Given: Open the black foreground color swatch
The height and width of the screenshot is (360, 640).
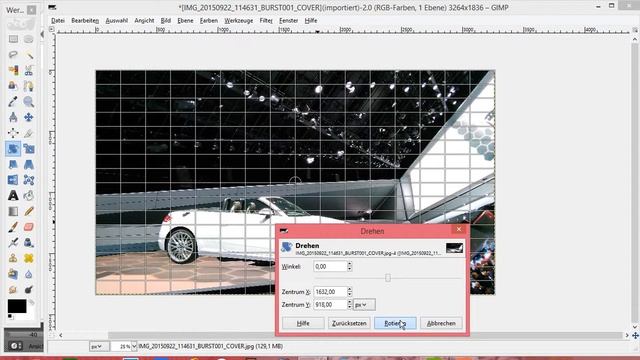Looking at the screenshot, I should (17, 306).
